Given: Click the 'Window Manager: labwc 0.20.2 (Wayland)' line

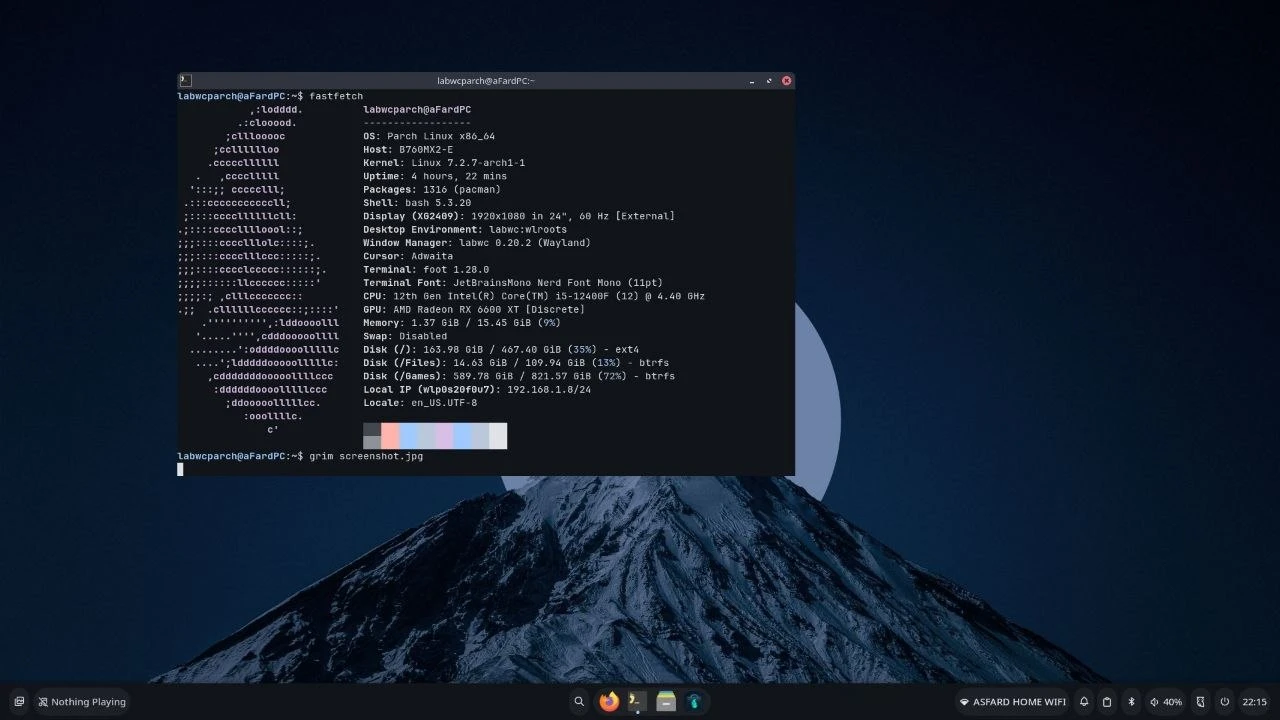Looking at the screenshot, I should 477,243.
